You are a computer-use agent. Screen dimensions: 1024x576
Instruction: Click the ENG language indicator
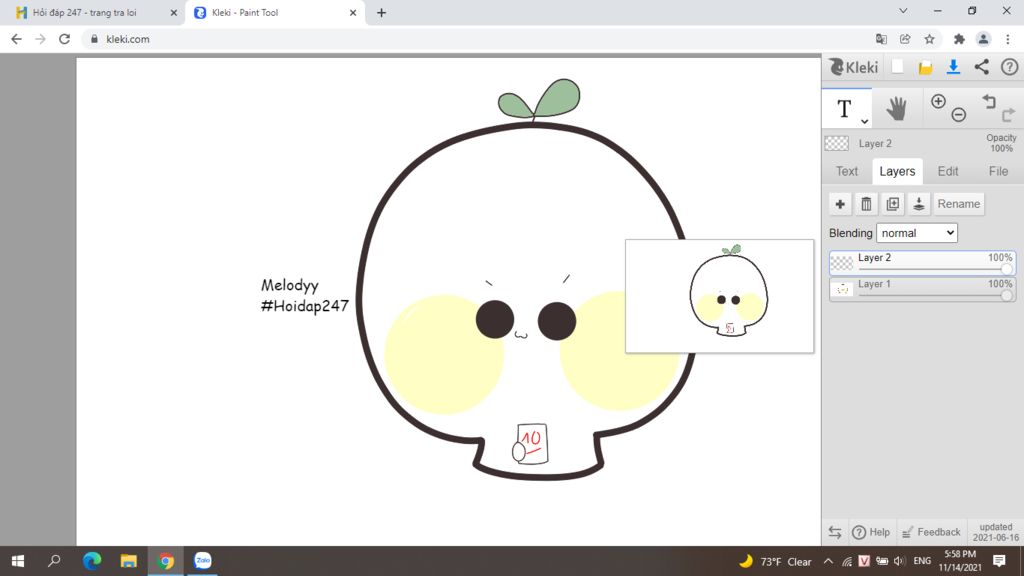coord(922,561)
